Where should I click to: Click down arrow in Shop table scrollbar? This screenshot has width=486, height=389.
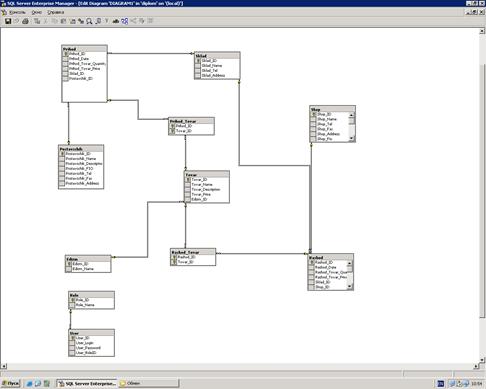351,139
